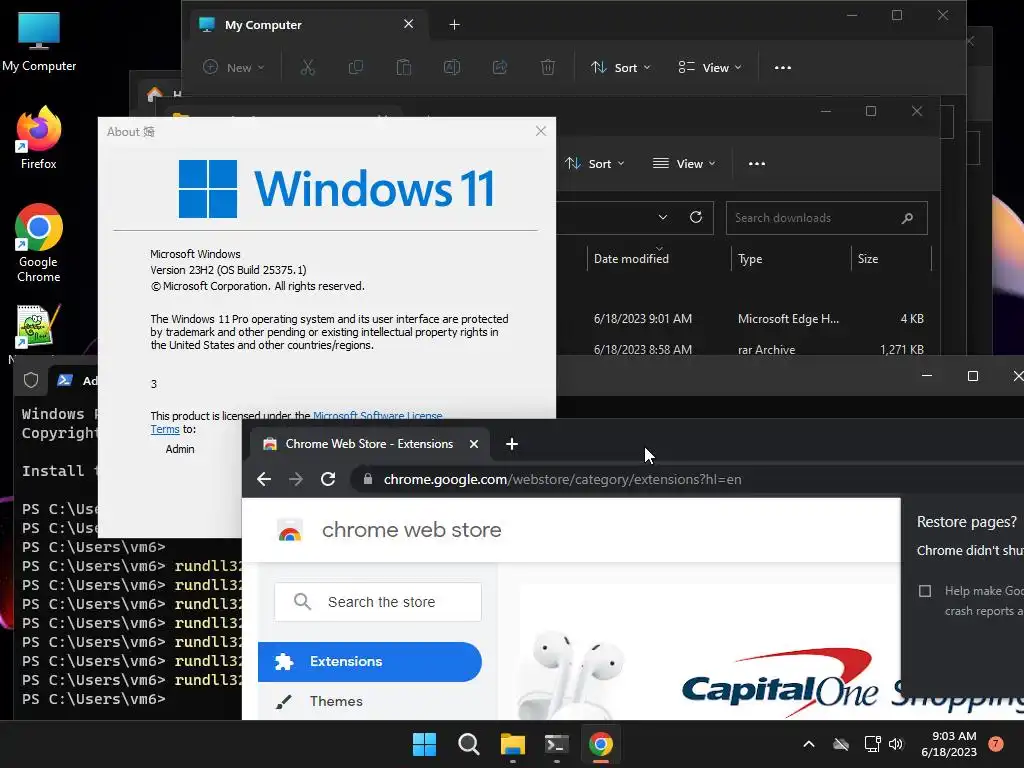The height and width of the screenshot is (768, 1024).
Task: Open clock and date flyout
Action: pyautogui.click(x=949, y=744)
